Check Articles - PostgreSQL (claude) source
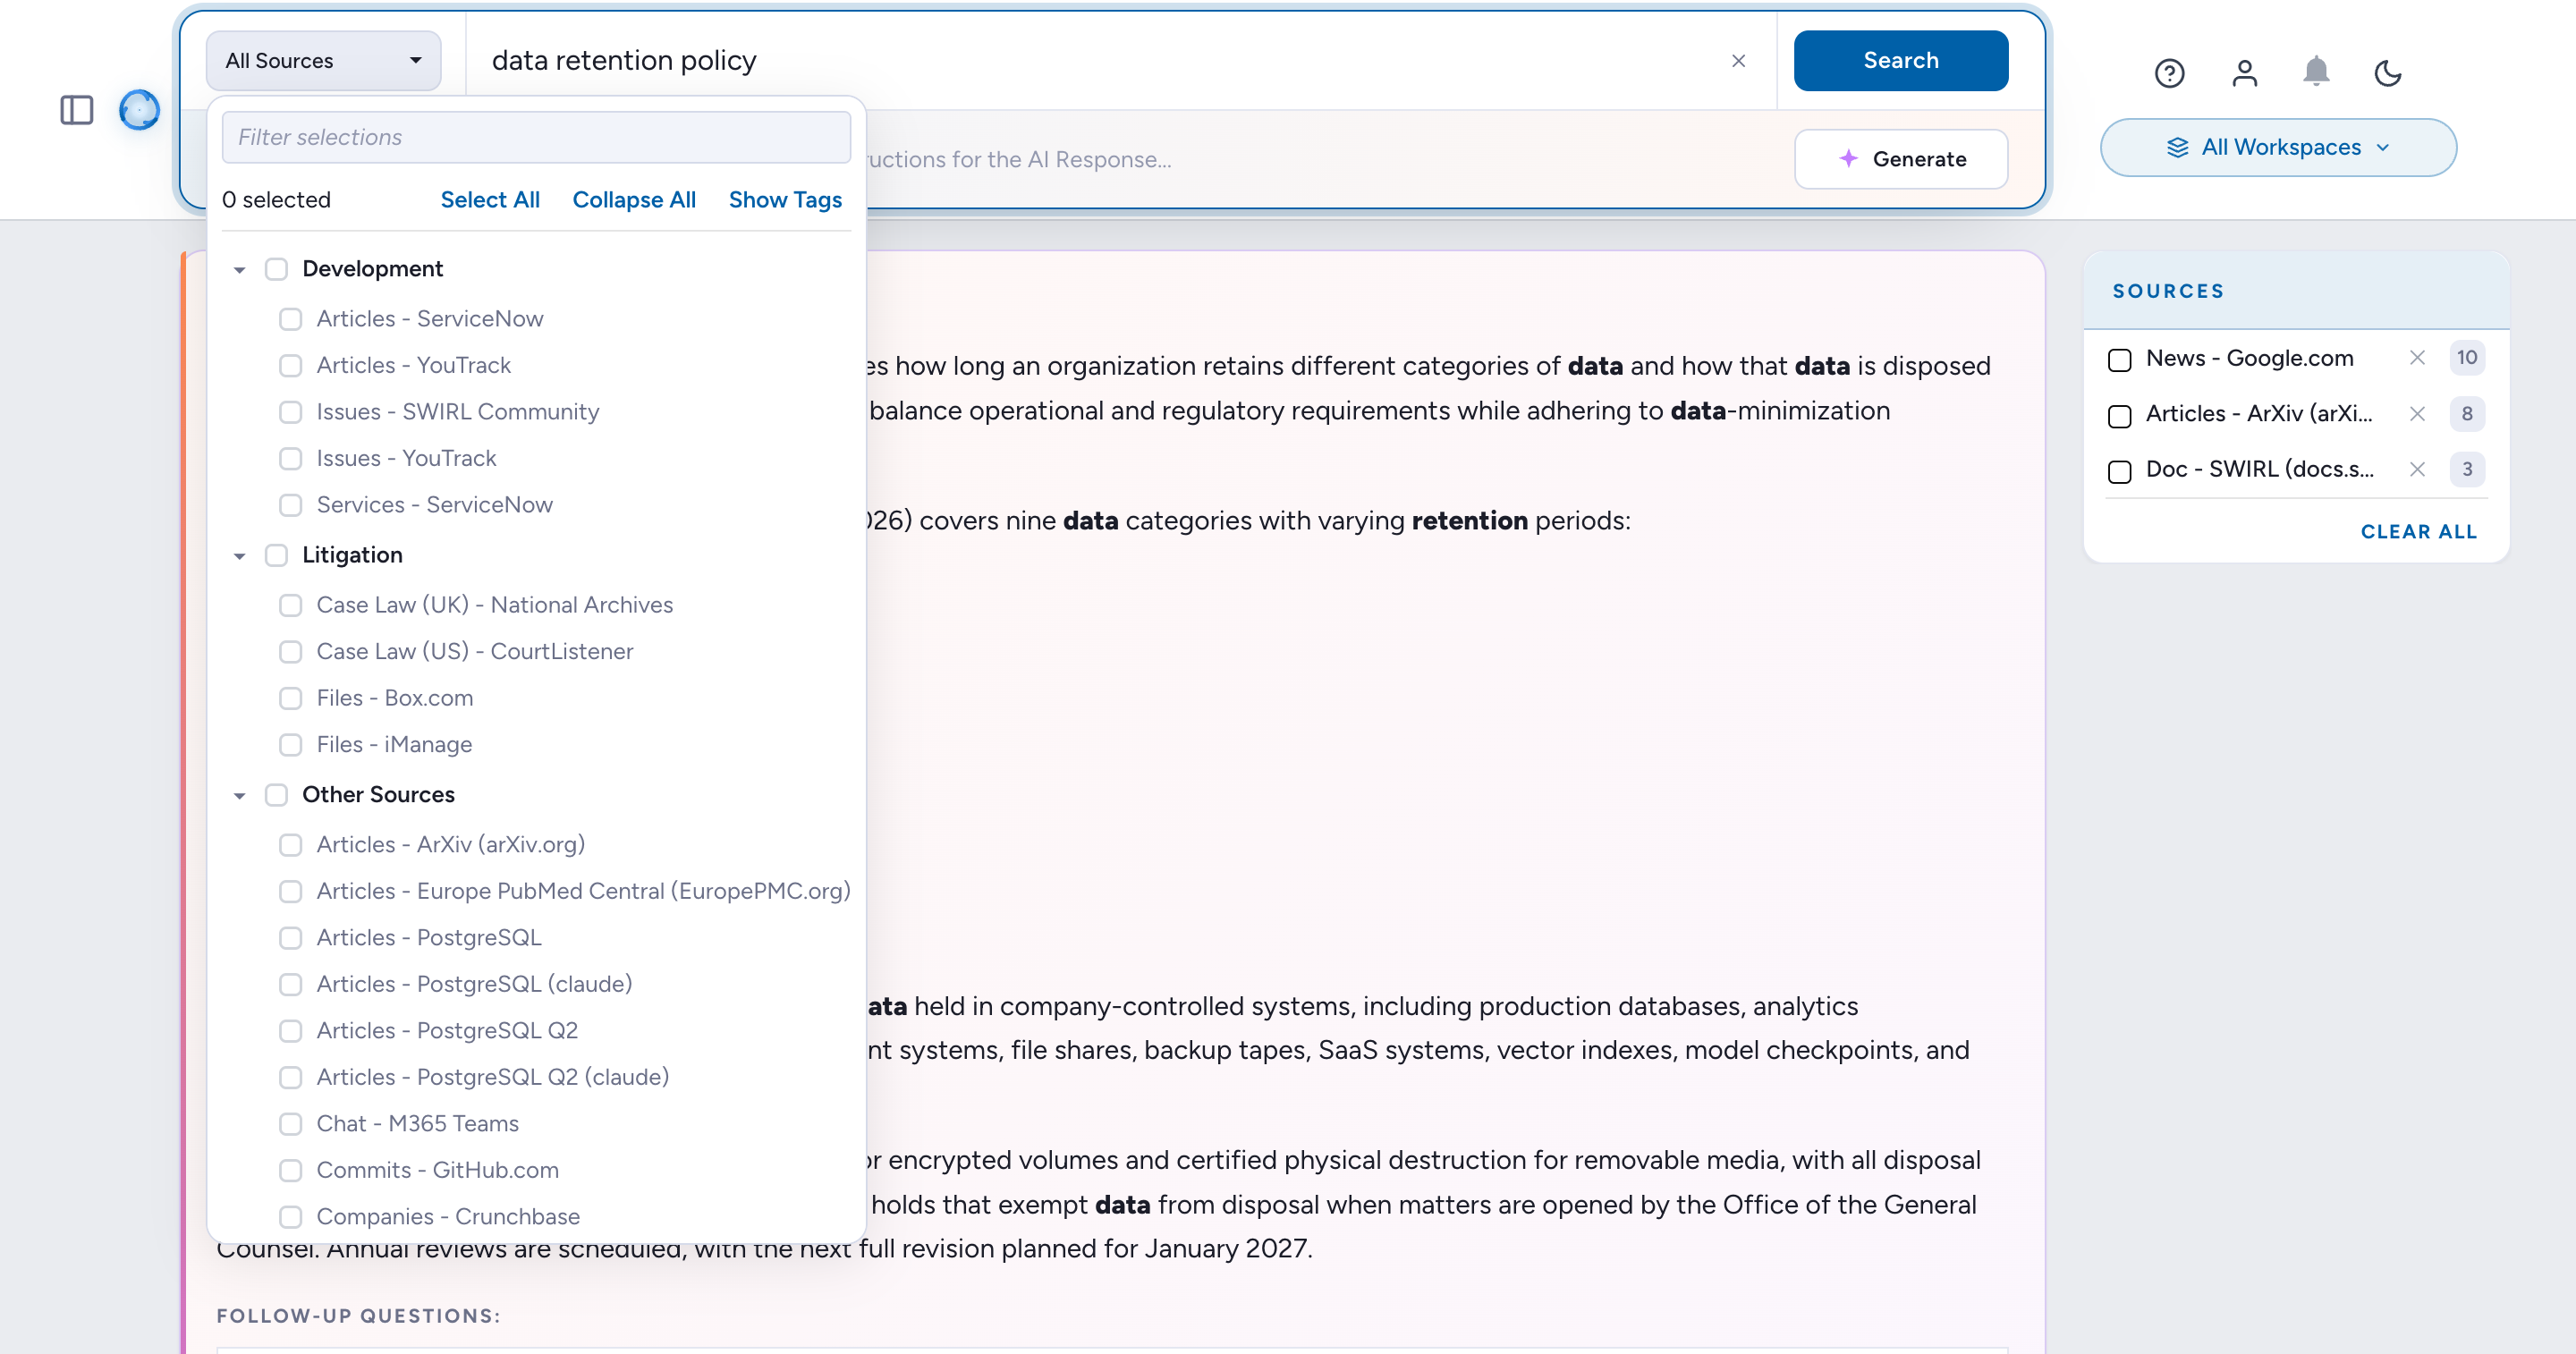Viewport: 2576px width, 1354px height. coord(290,985)
